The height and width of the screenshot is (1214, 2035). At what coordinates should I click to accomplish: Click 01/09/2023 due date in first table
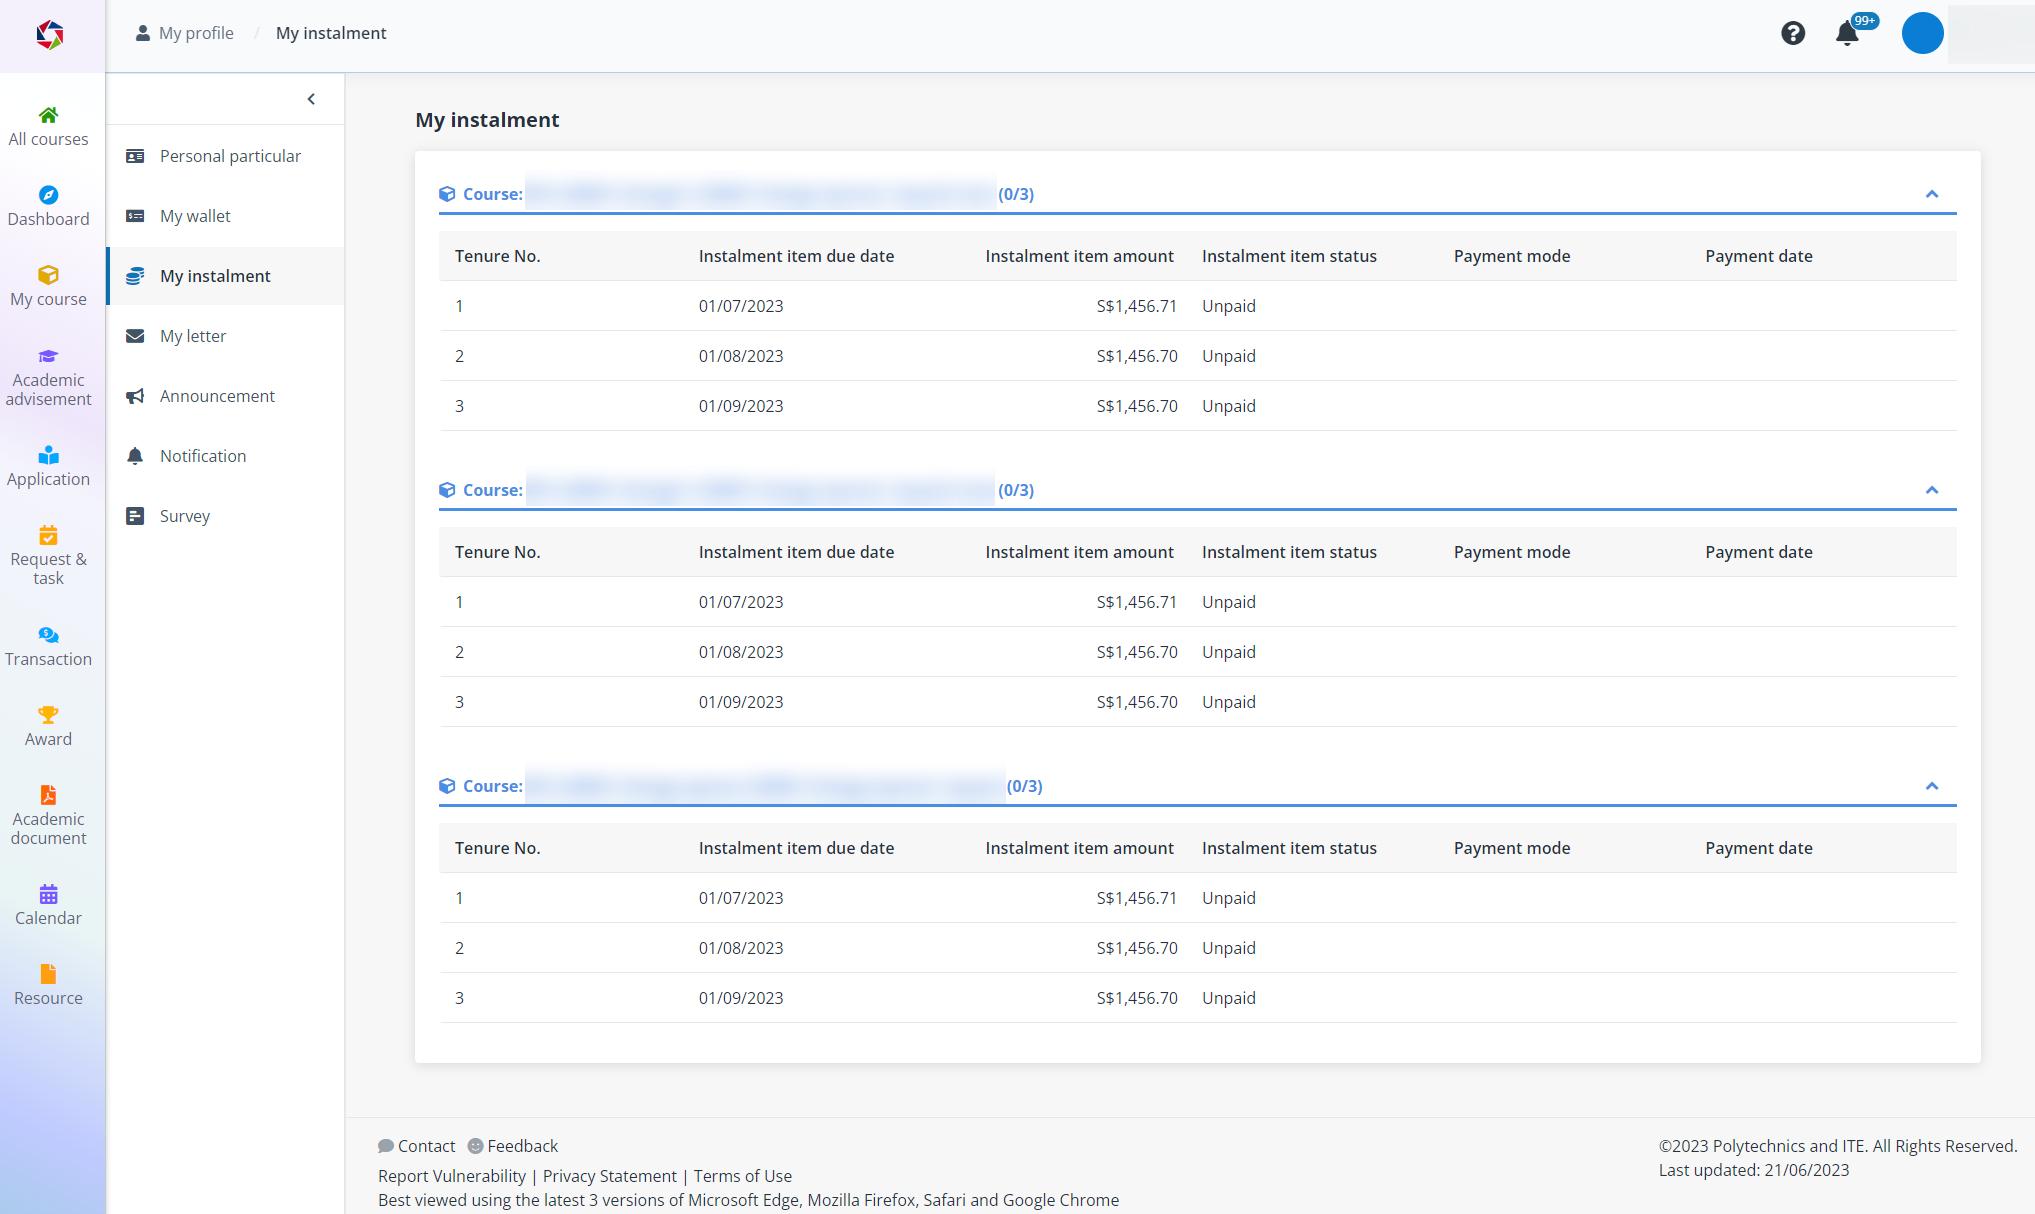point(741,406)
